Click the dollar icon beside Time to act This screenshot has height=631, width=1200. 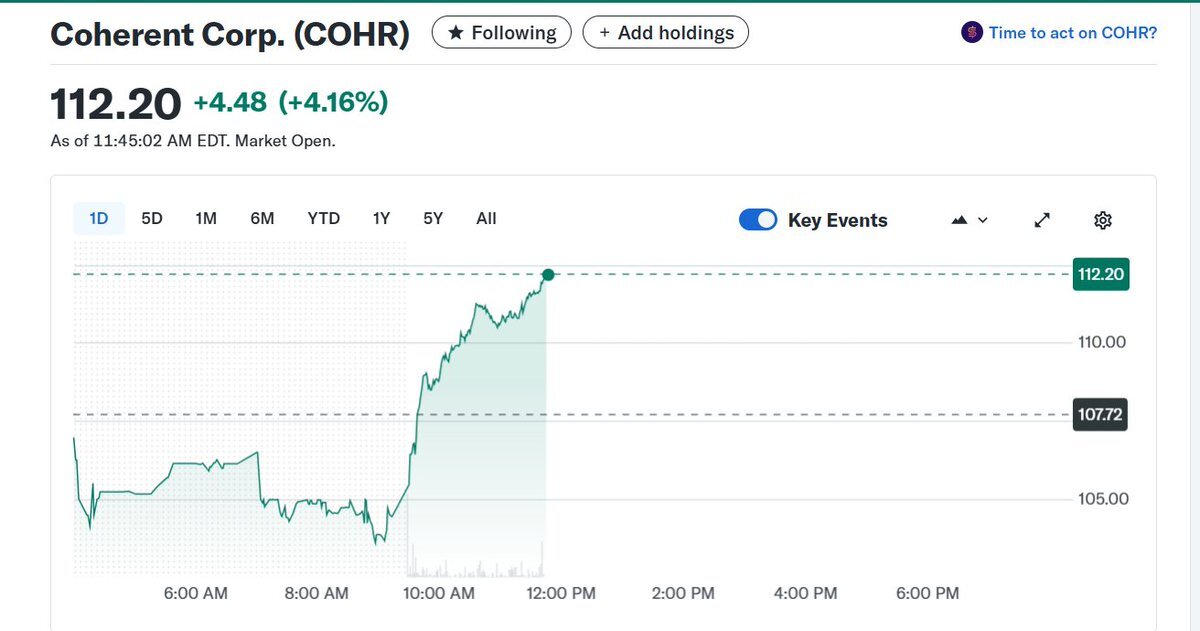coord(972,32)
